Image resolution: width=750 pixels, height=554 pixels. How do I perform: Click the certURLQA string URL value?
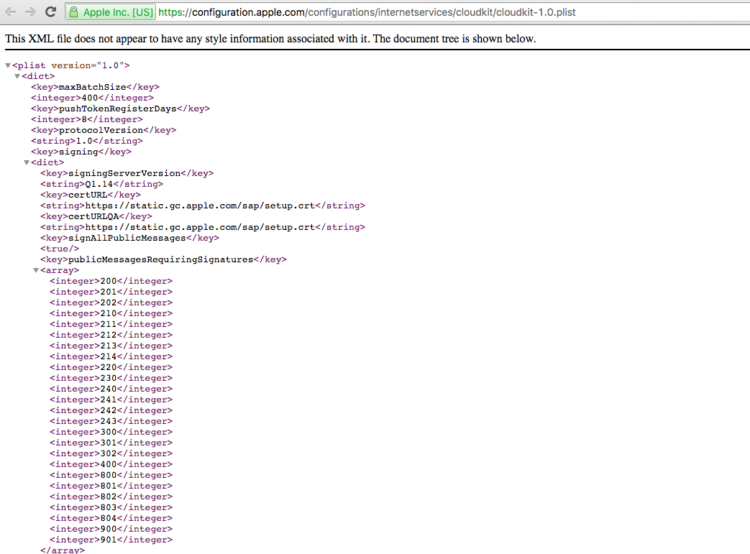point(202,227)
